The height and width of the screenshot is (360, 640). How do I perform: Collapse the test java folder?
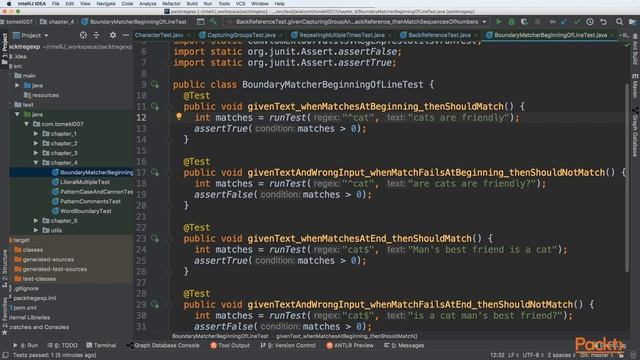coord(18,114)
